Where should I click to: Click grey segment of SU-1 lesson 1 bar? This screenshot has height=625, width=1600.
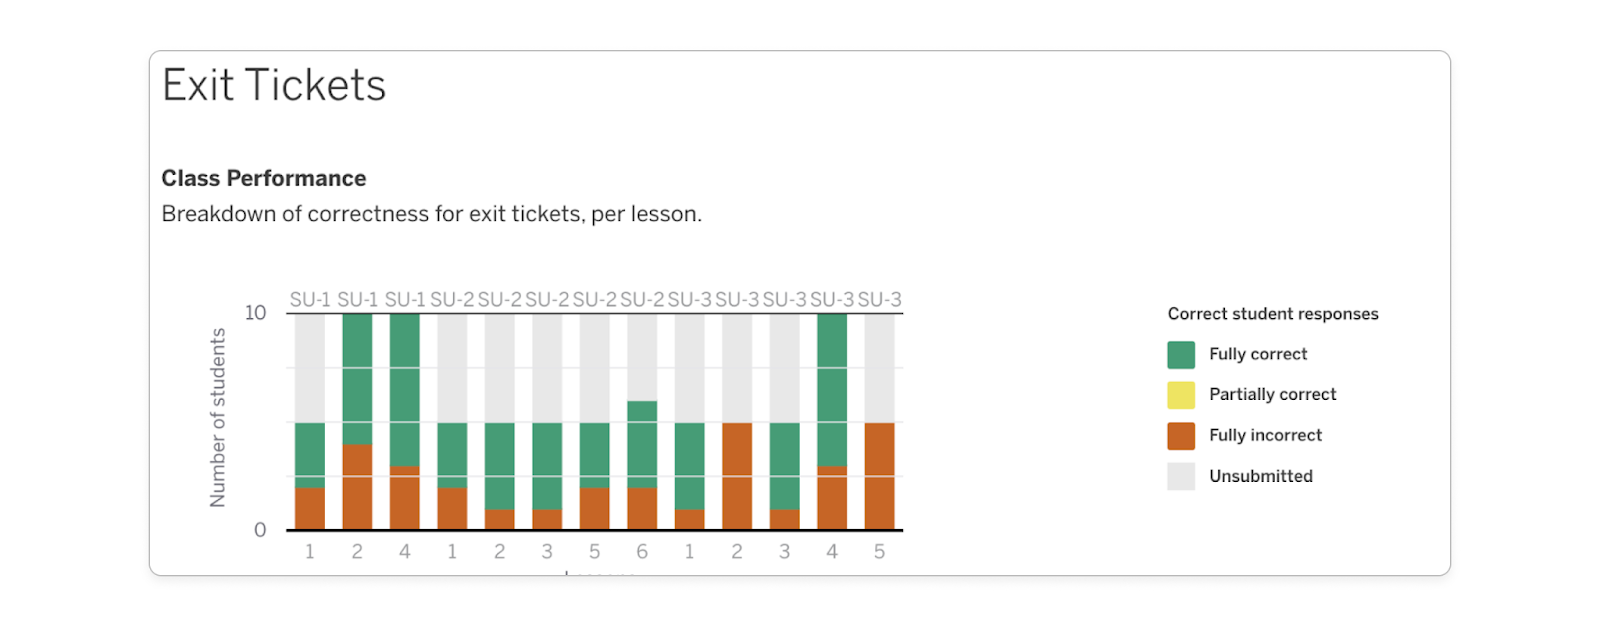(310, 367)
